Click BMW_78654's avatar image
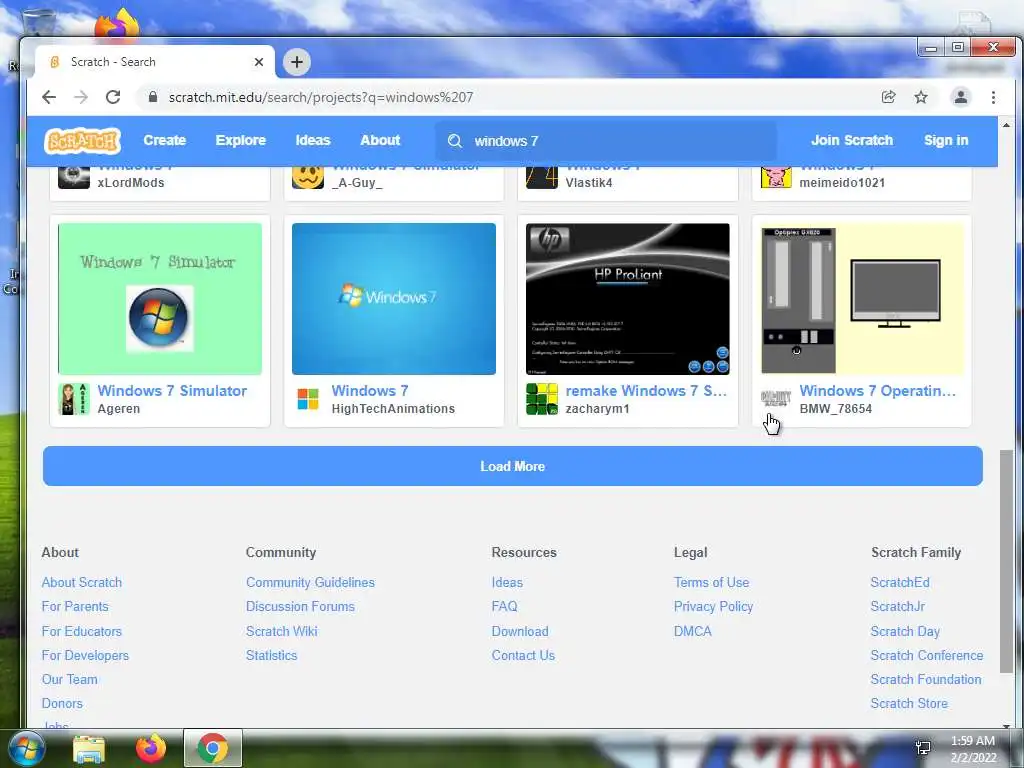 776,399
